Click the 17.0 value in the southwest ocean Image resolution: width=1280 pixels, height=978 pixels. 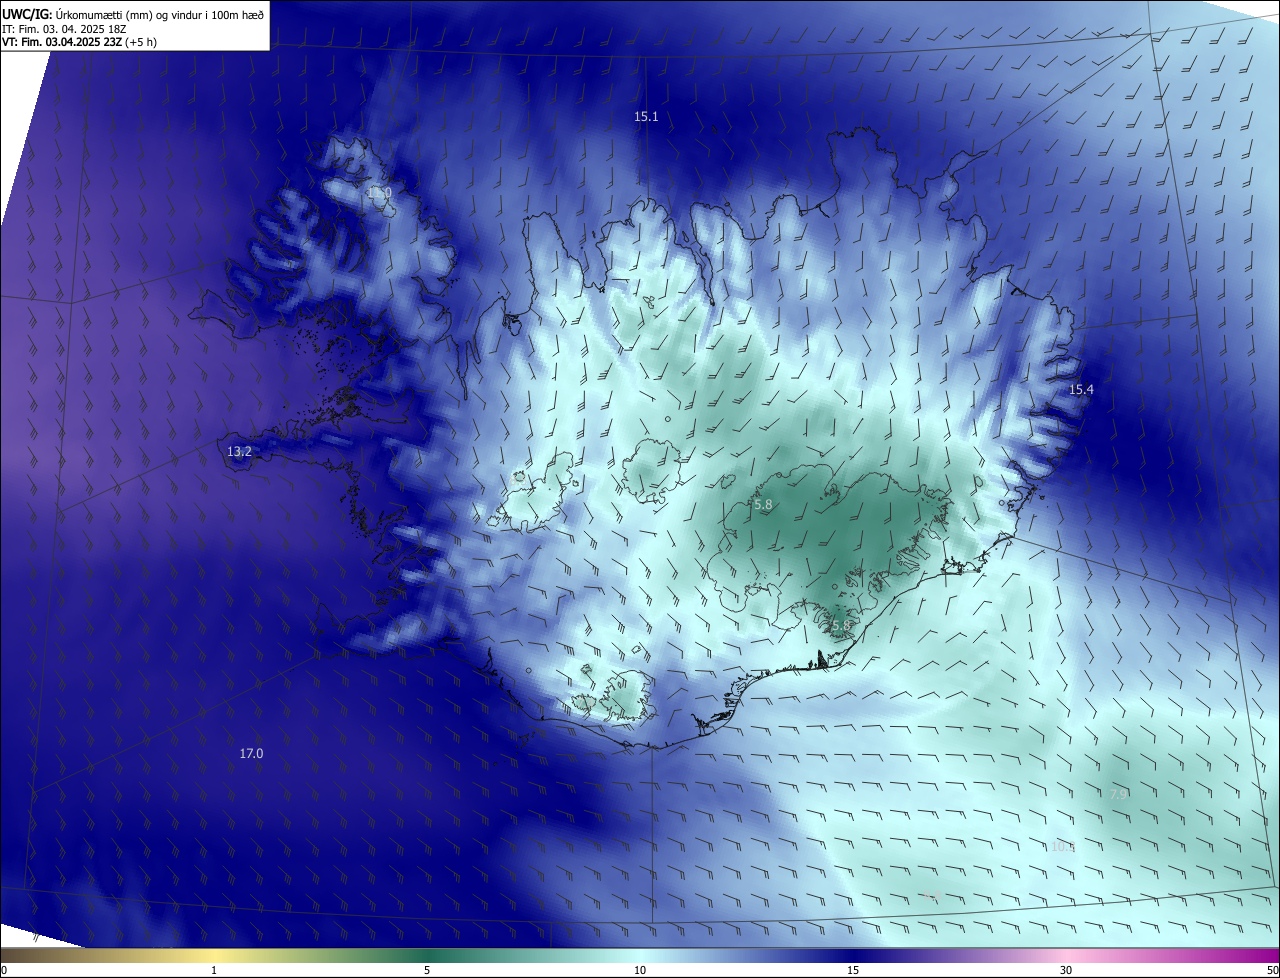[x=251, y=754]
